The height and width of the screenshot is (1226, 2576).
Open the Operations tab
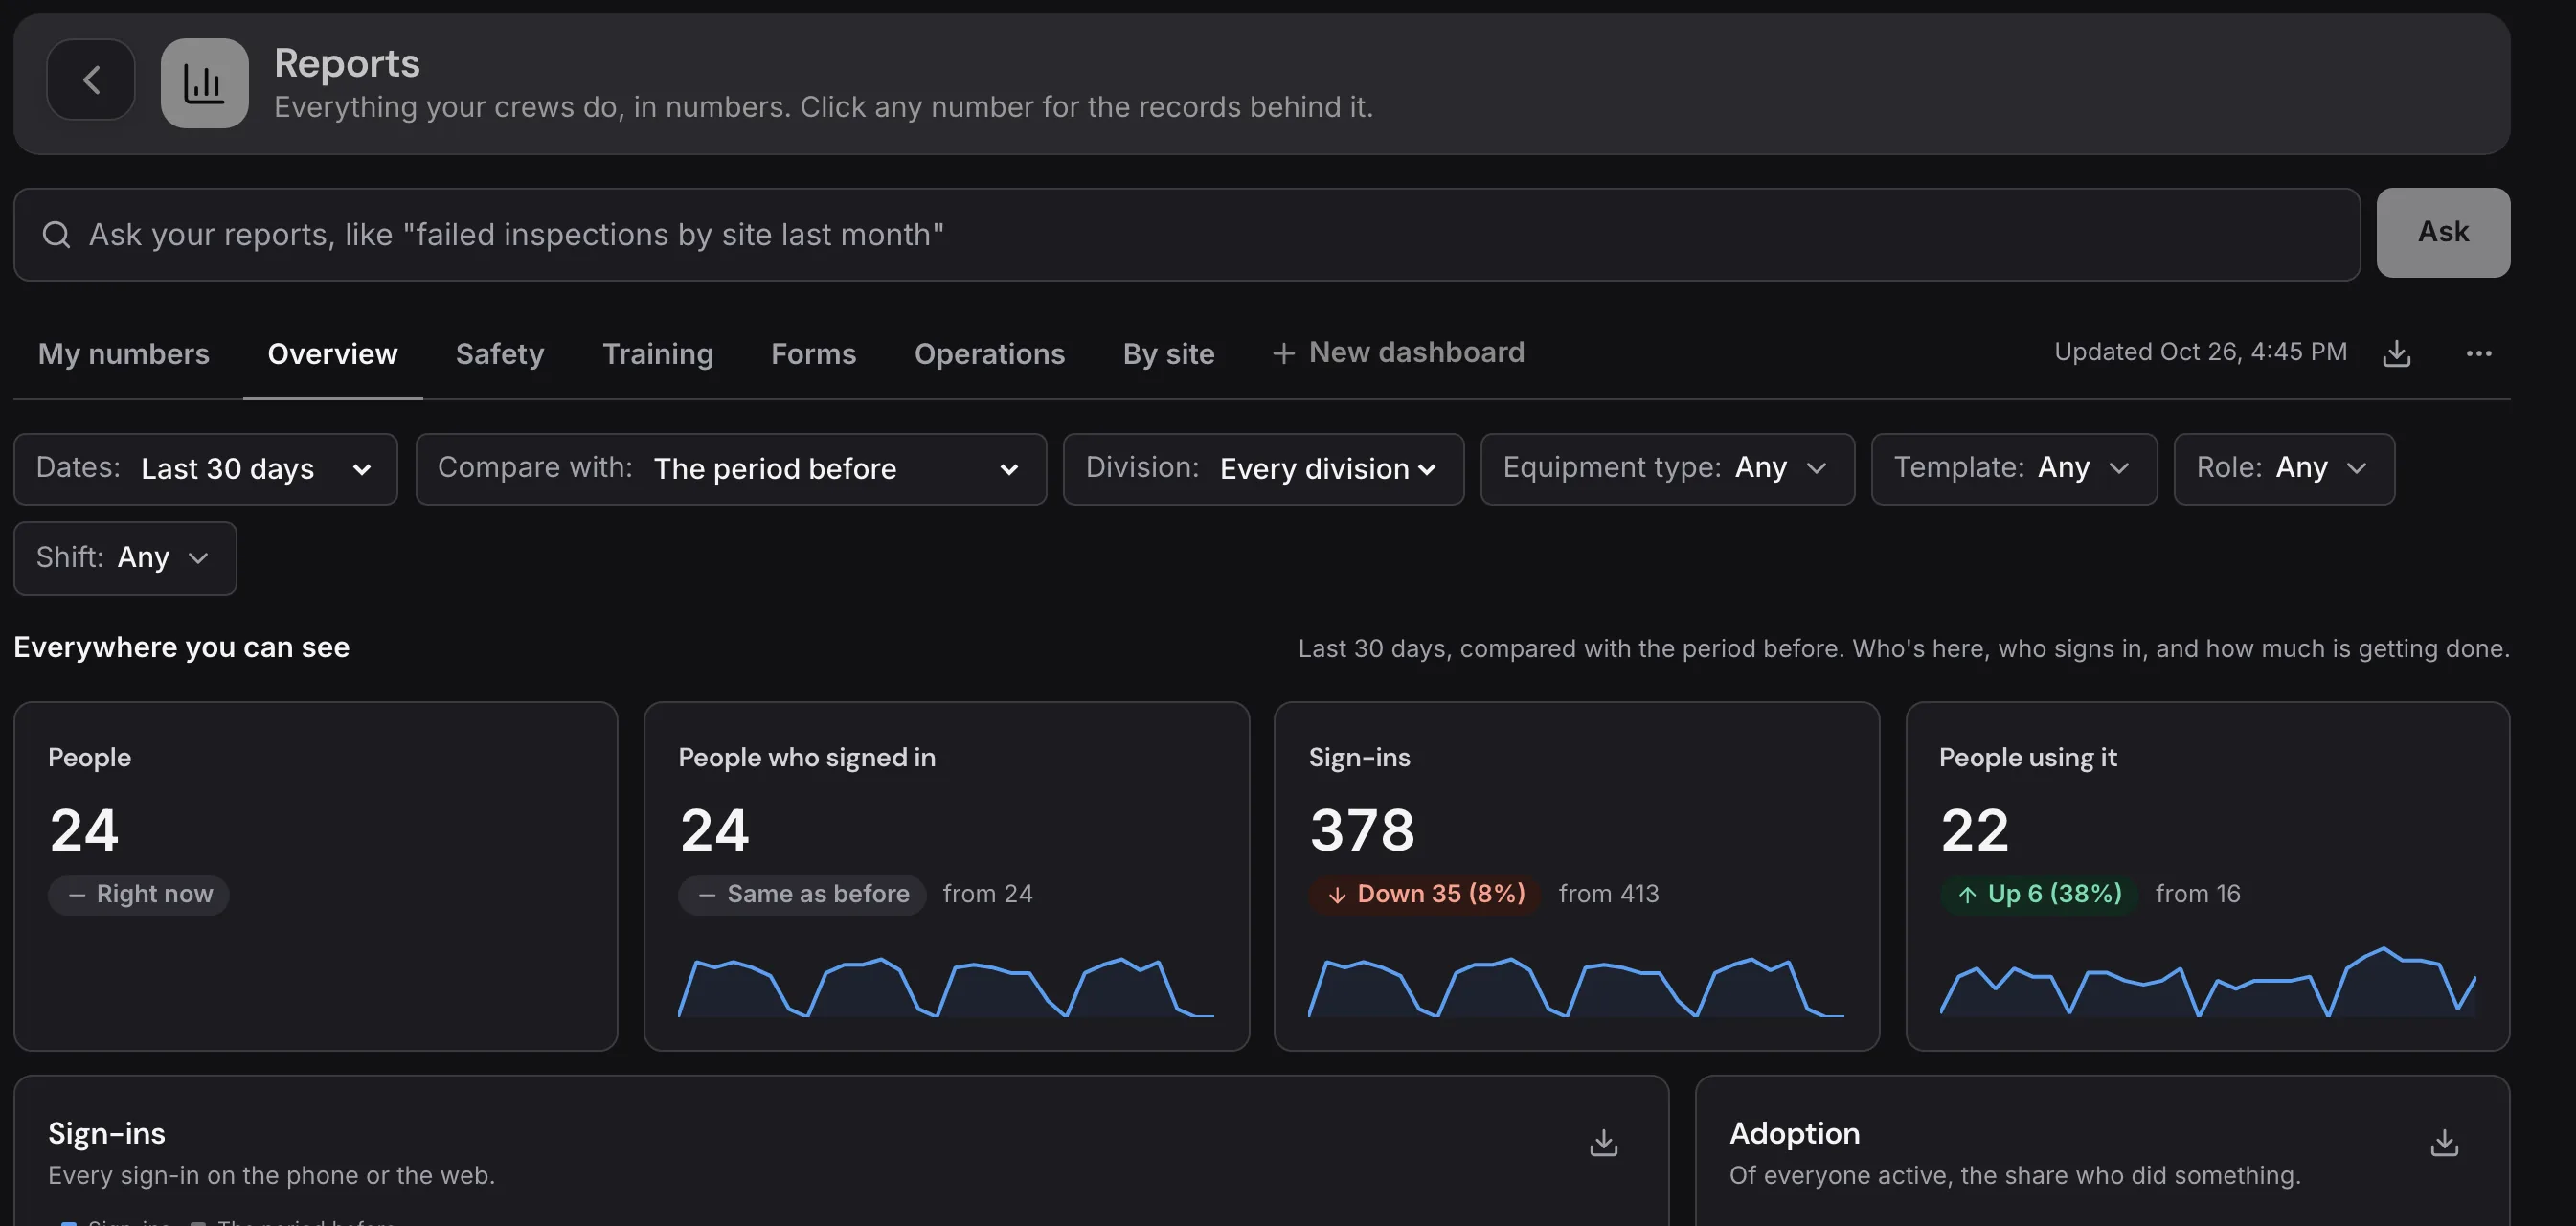tap(990, 354)
